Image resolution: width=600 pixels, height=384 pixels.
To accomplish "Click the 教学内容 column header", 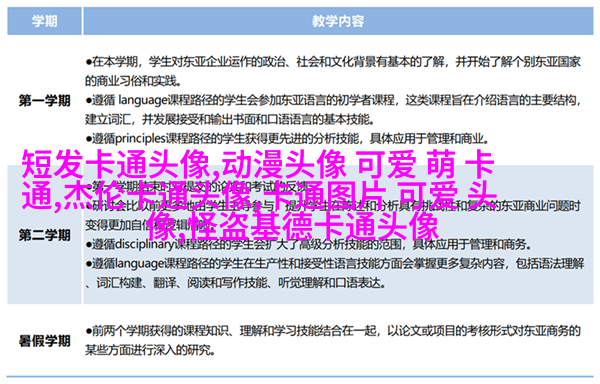I will point(338,21).
